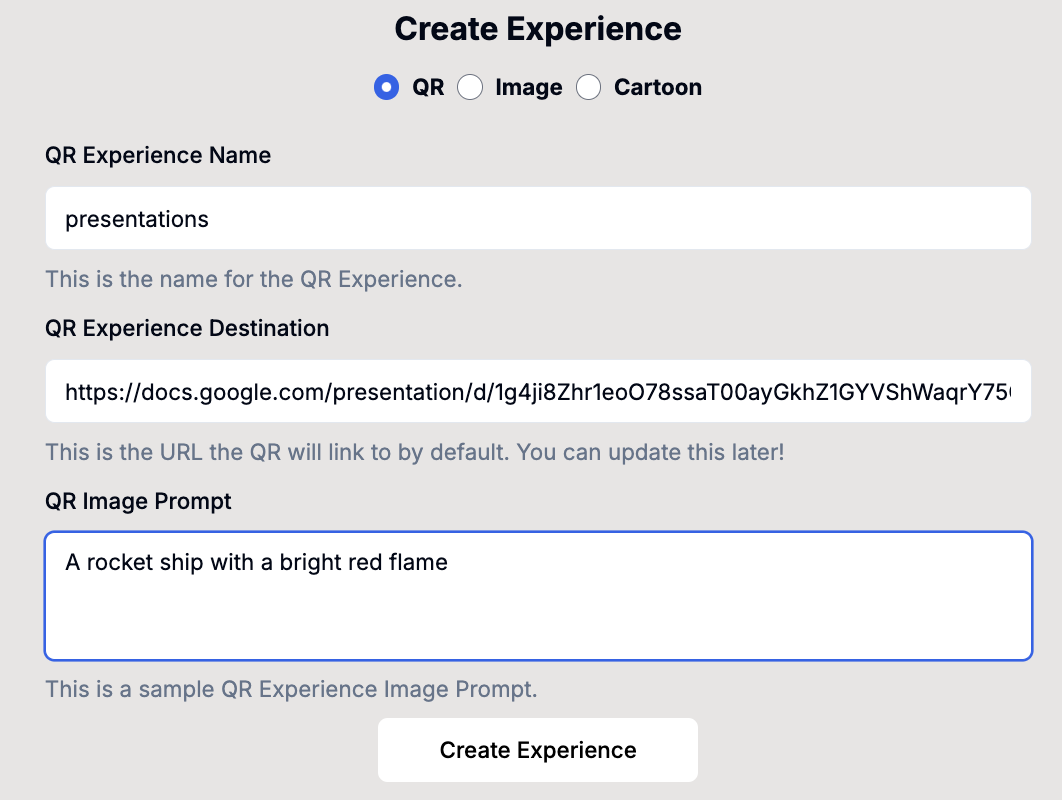The width and height of the screenshot is (1062, 800).
Task: Click the Cartoon option label text
Action: (x=657, y=87)
